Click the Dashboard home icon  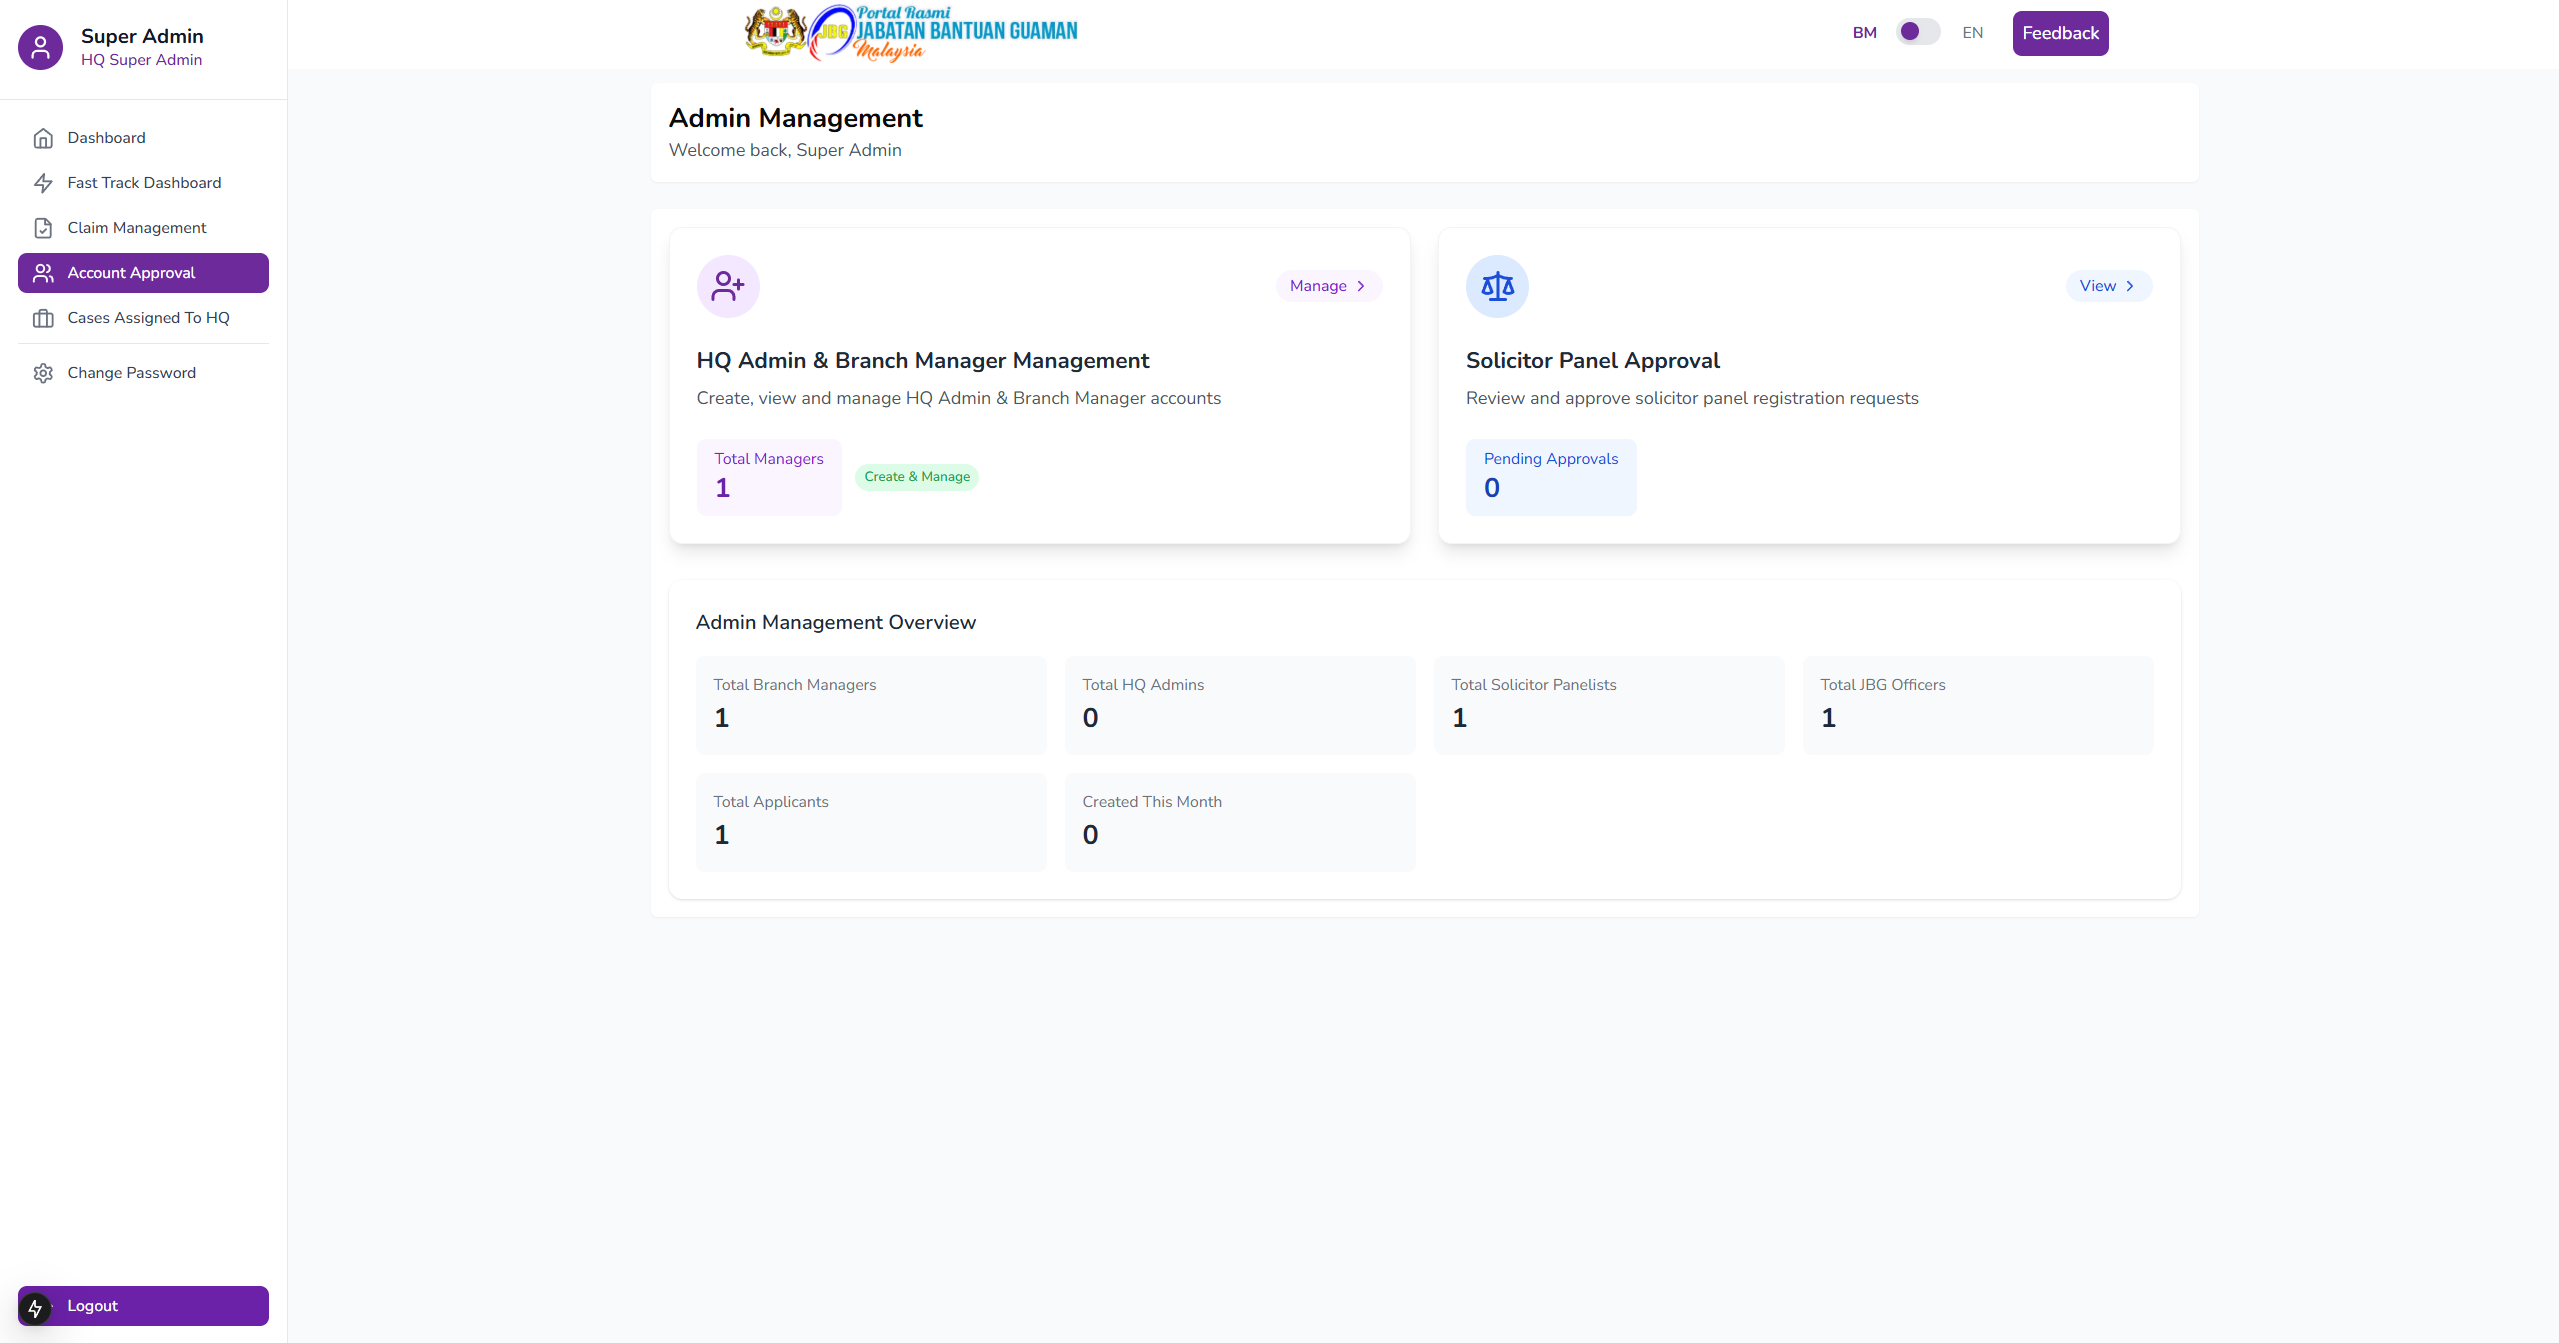point(43,138)
